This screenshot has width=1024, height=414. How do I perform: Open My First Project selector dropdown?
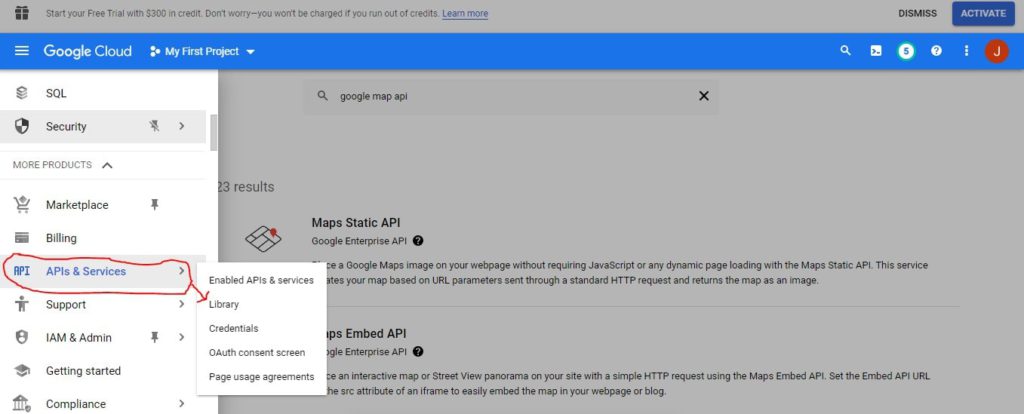pyautogui.click(x=203, y=51)
